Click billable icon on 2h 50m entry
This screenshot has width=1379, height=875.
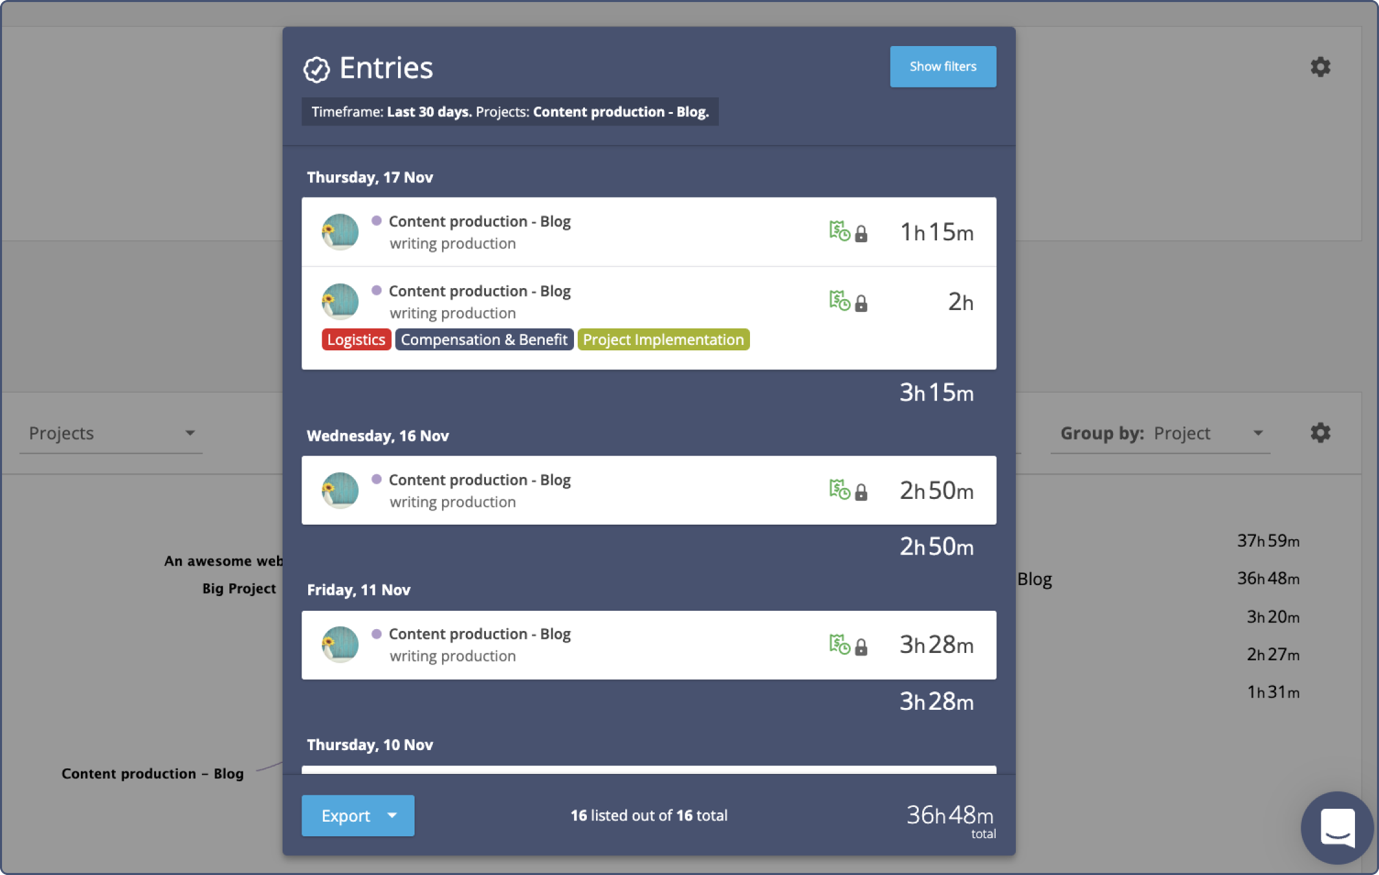(839, 490)
